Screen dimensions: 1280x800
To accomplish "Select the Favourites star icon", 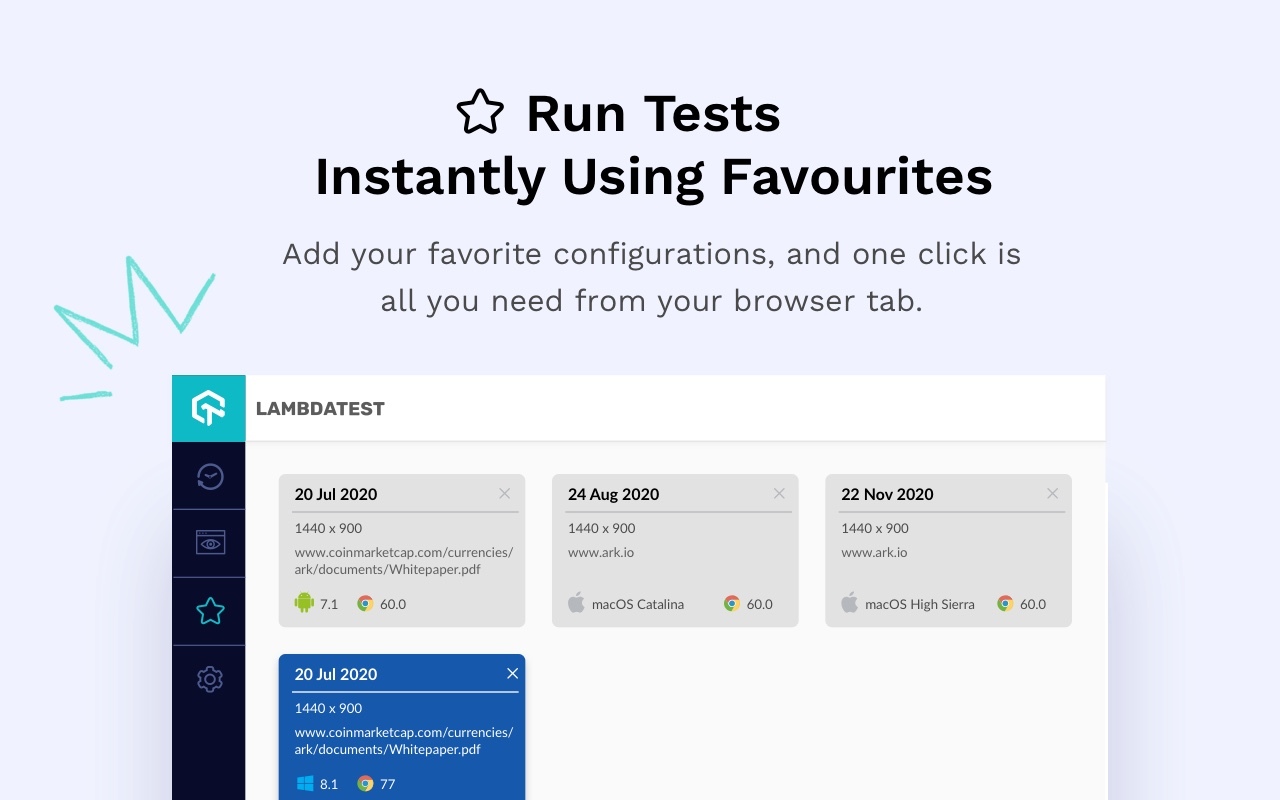I will click(x=209, y=611).
